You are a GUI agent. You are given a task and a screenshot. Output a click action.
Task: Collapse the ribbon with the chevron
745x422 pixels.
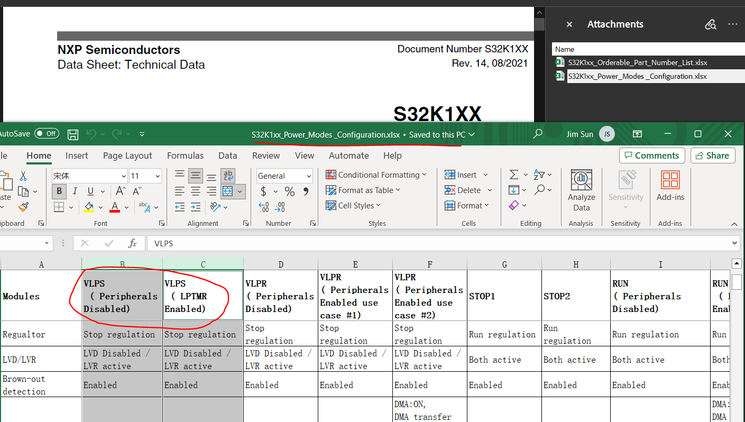click(734, 224)
